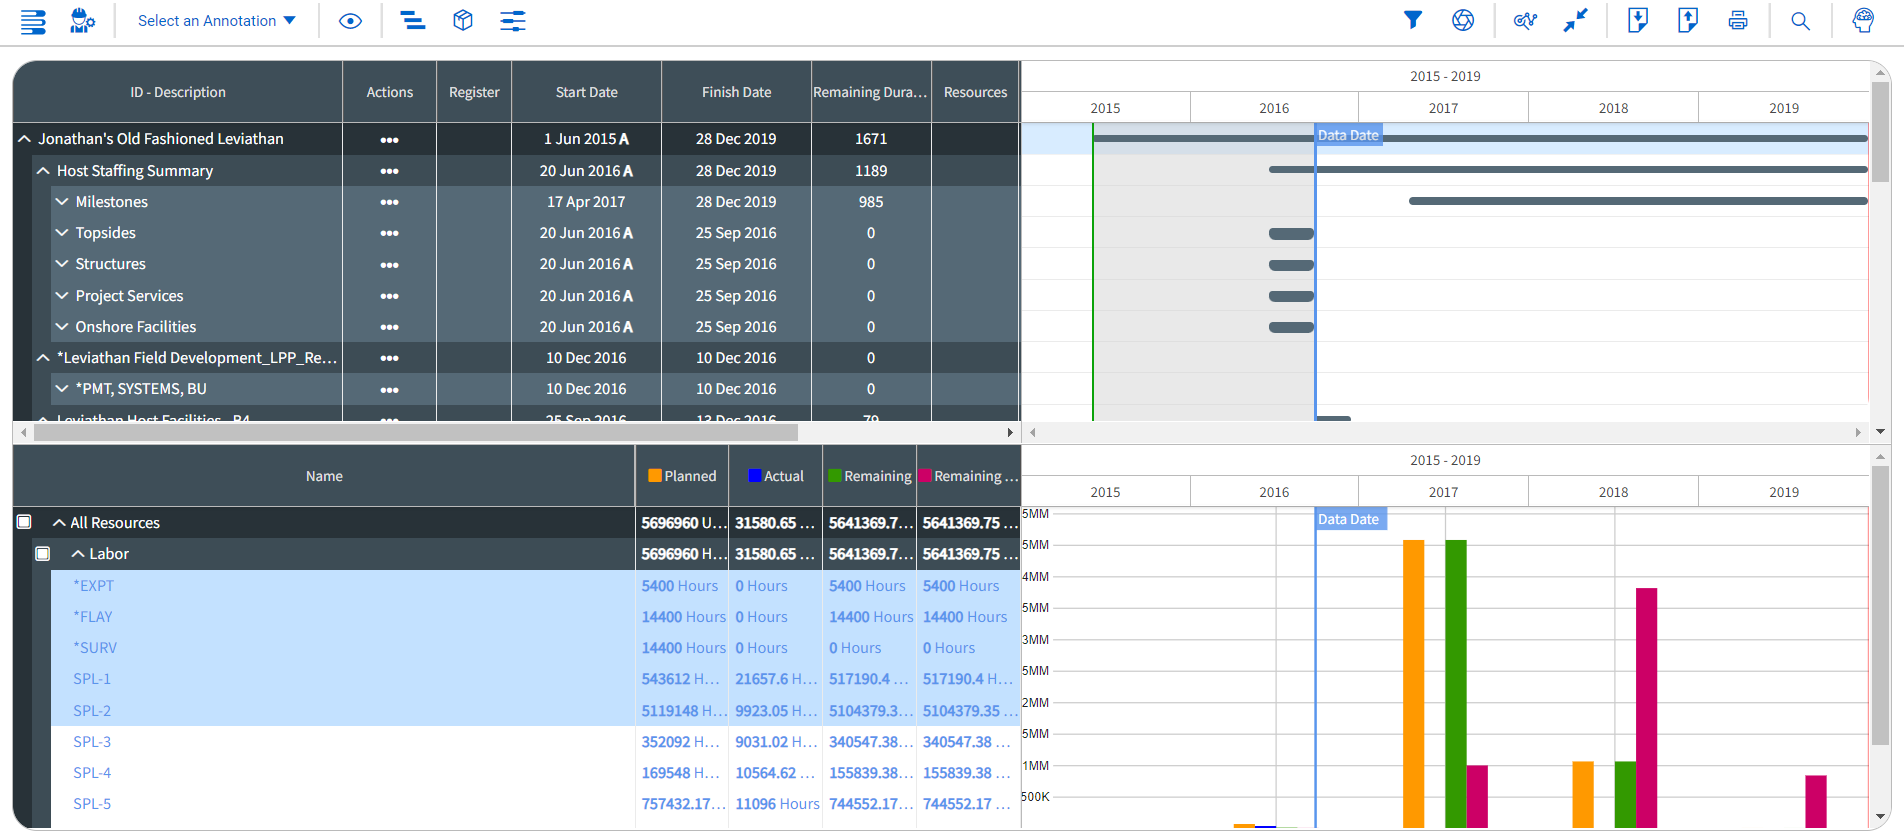
Task: Expand the Milestones row
Action: pyautogui.click(x=62, y=202)
